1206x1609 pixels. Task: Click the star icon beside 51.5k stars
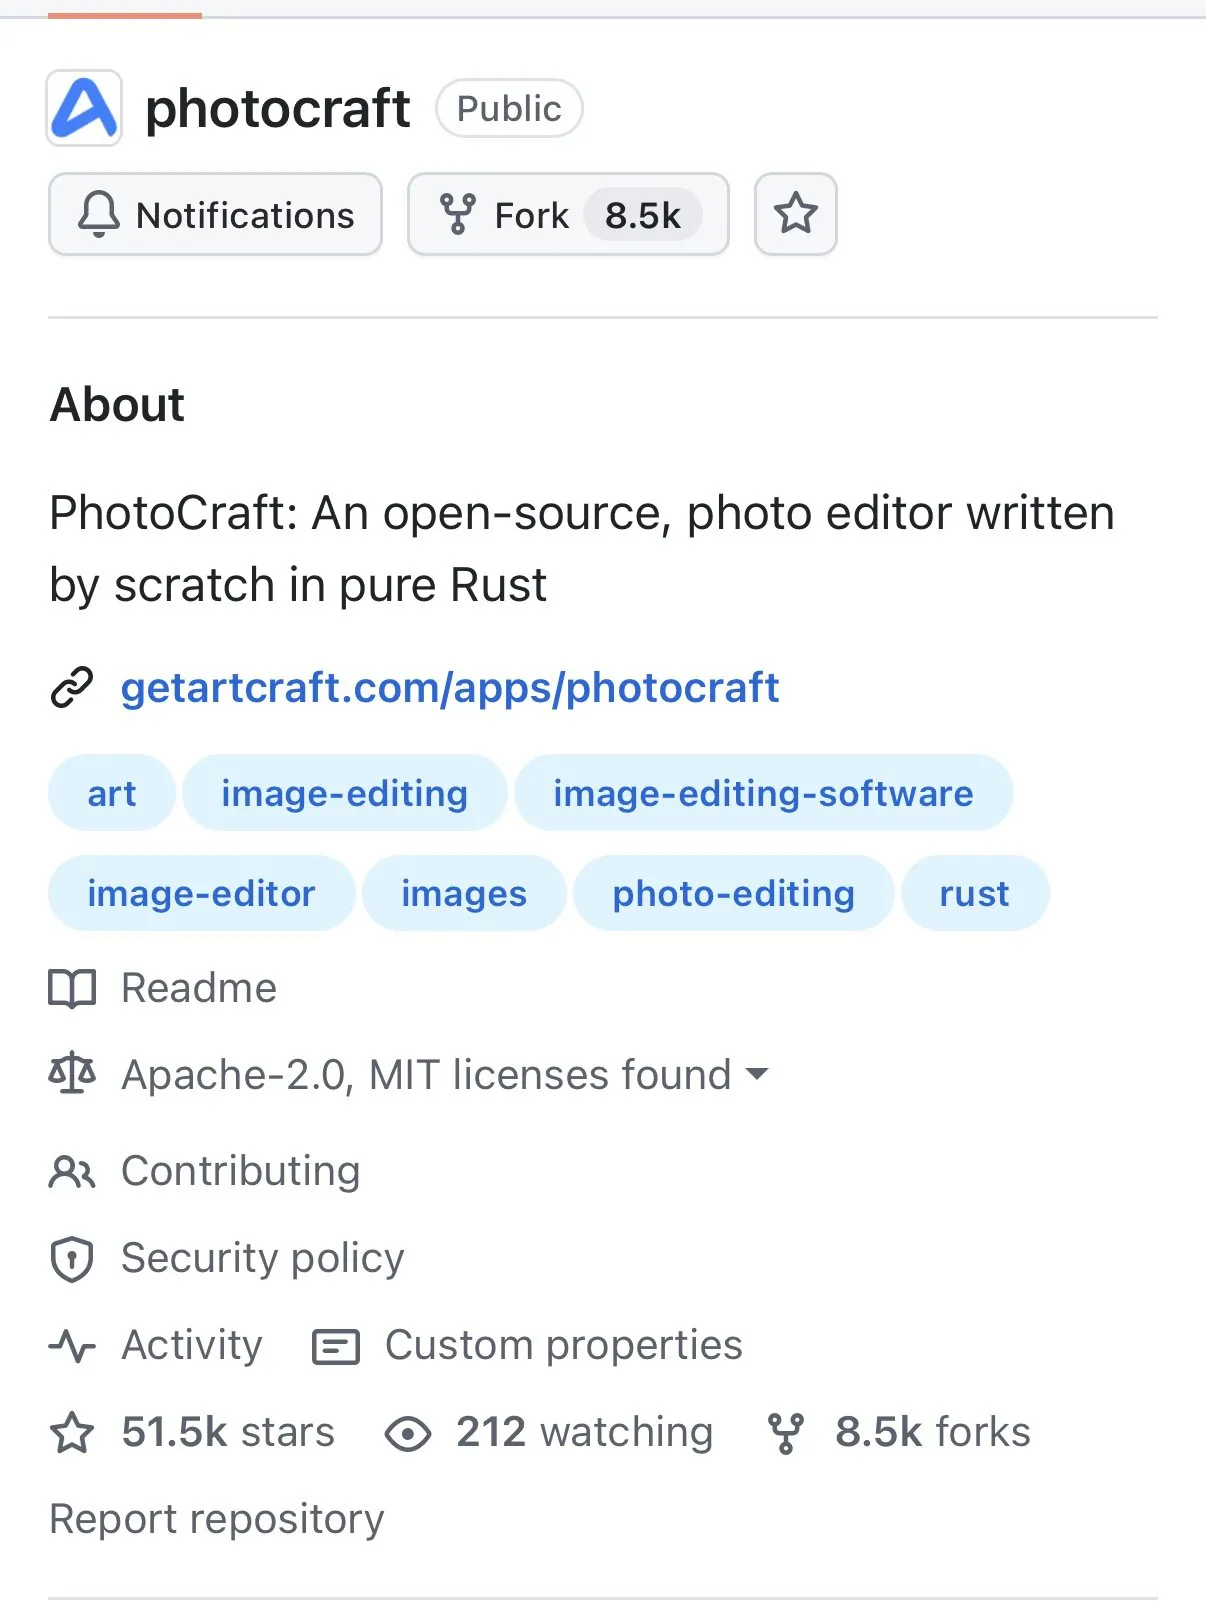pyautogui.click(x=72, y=1432)
